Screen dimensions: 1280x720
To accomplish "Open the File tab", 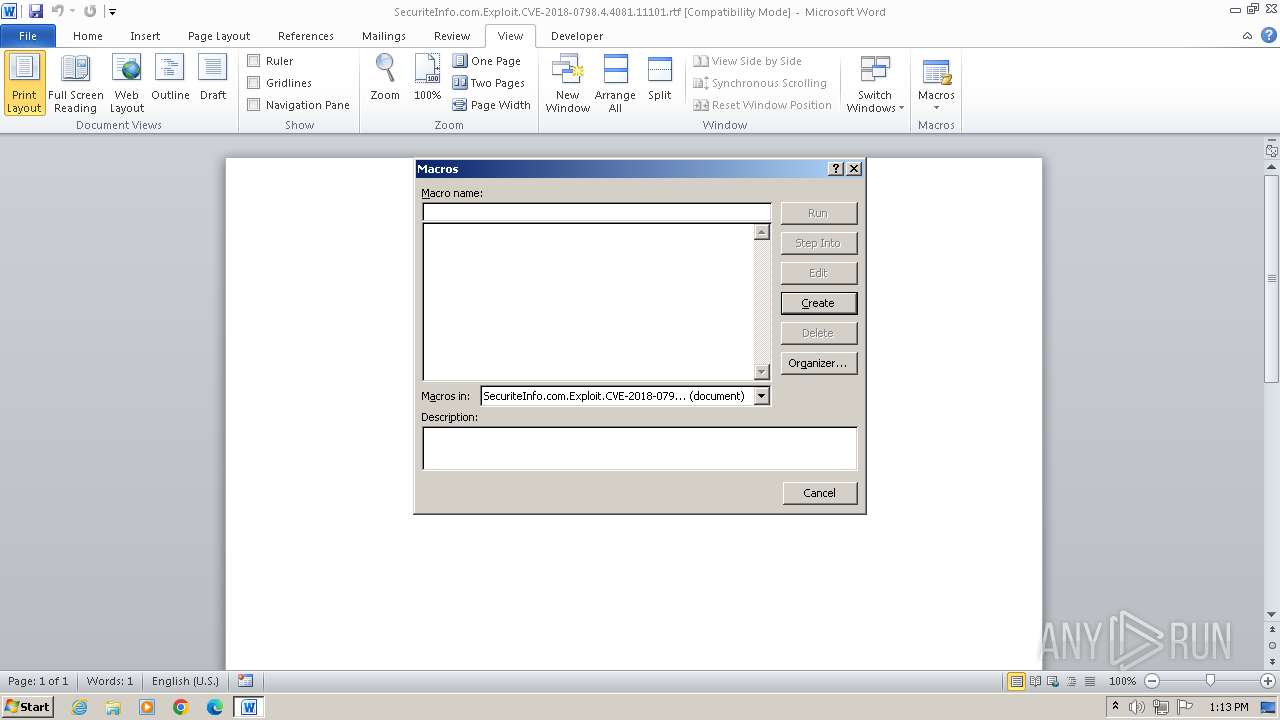I will (x=28, y=36).
